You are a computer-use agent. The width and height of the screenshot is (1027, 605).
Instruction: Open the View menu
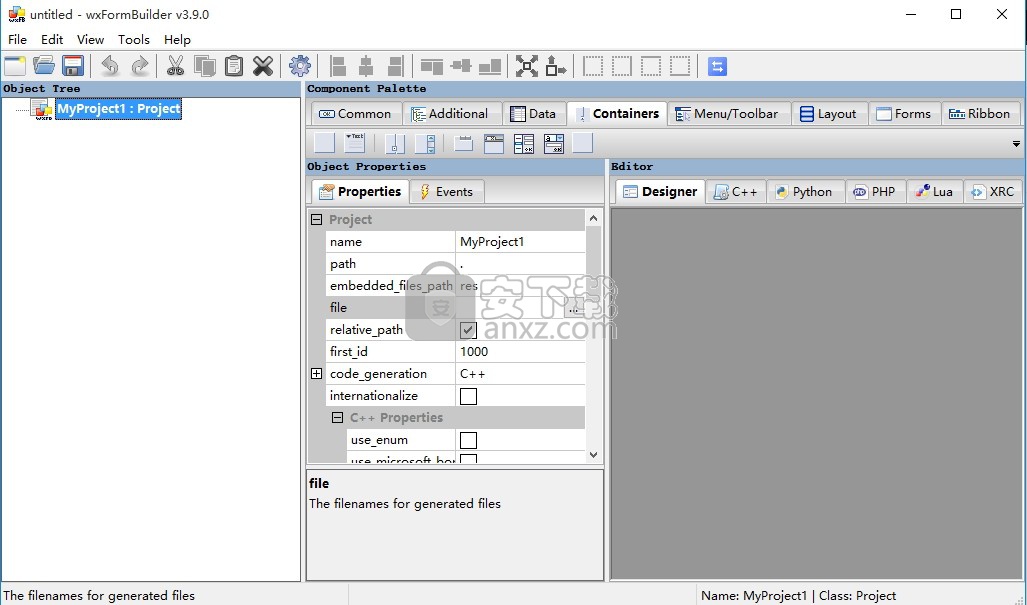click(90, 39)
